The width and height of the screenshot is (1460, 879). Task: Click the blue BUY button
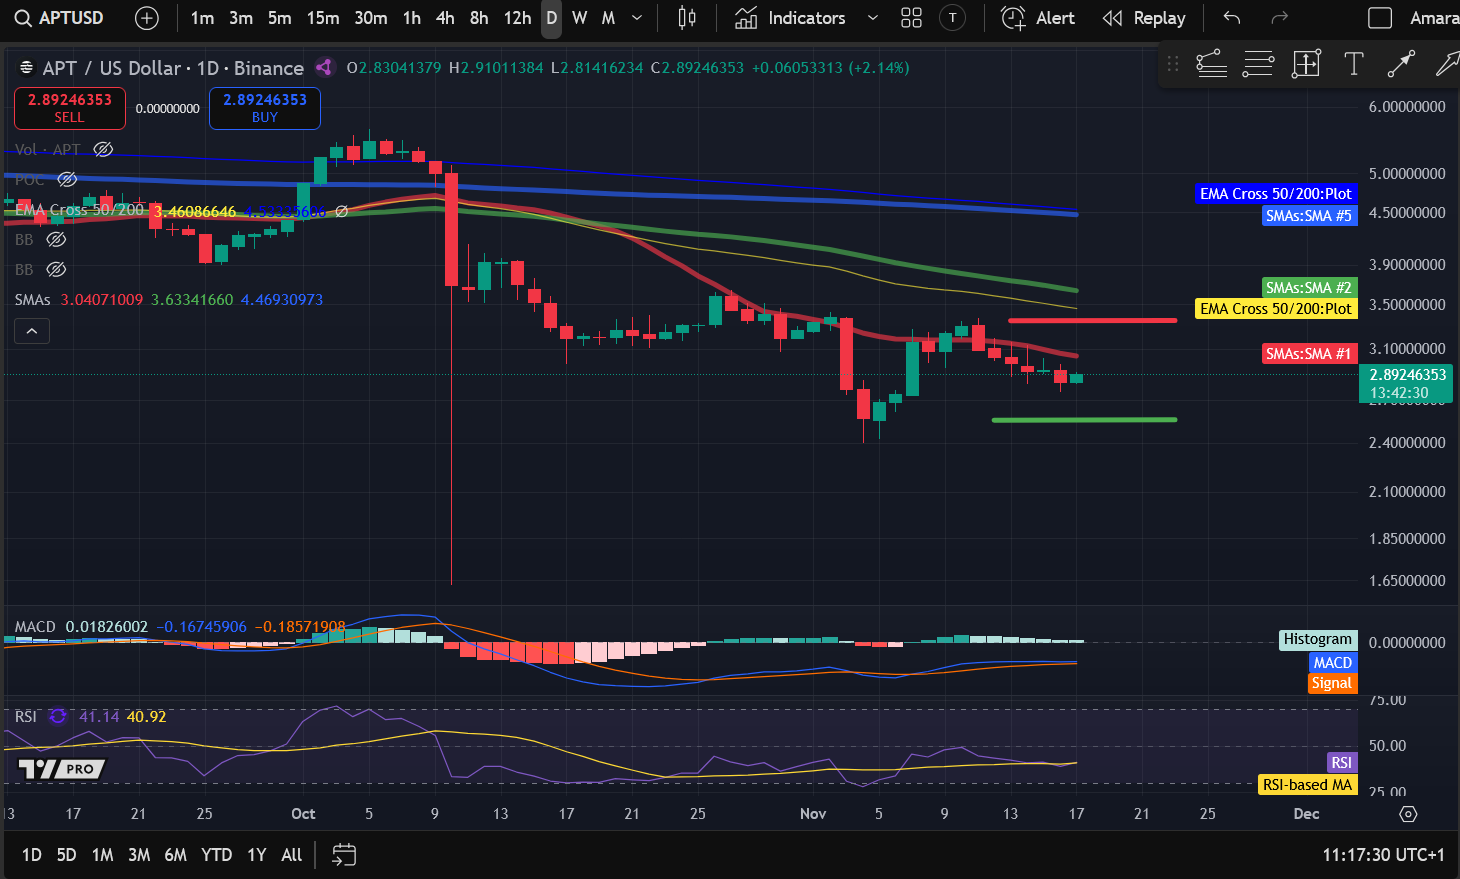point(264,107)
